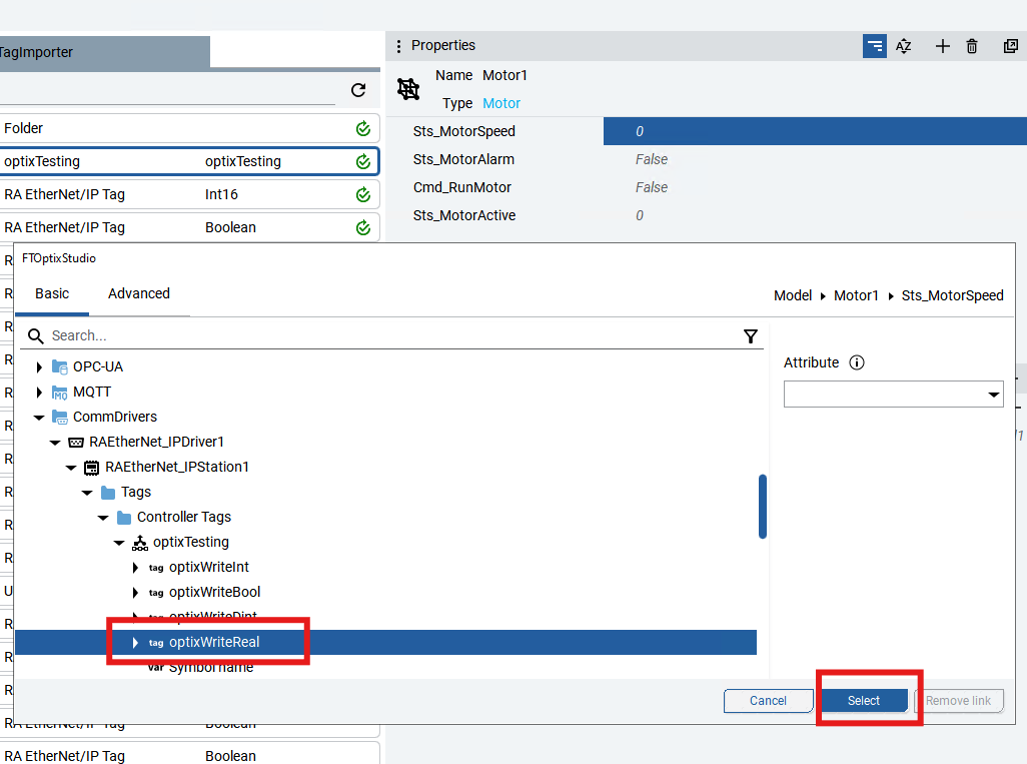Viewport: 1027px width, 764px height.
Task: Sort properties alphabetically with AZ icon
Action: [x=904, y=46]
